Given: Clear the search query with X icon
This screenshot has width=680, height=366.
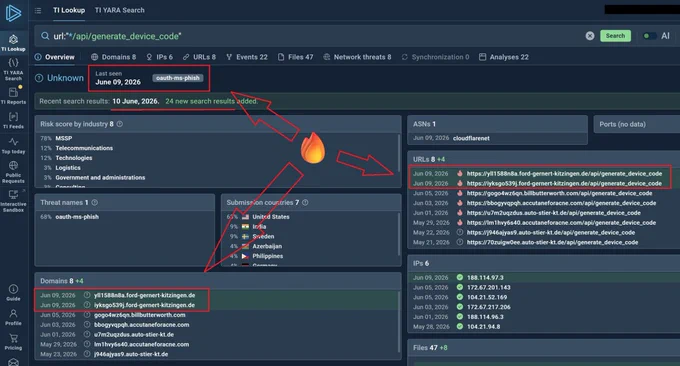Looking at the screenshot, I should [x=590, y=36].
